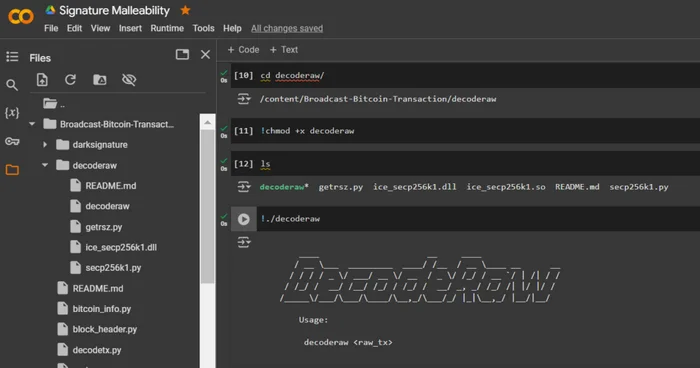Image resolution: width=700 pixels, height=368 pixels.
Task: Open the File menu
Action: 51,28
